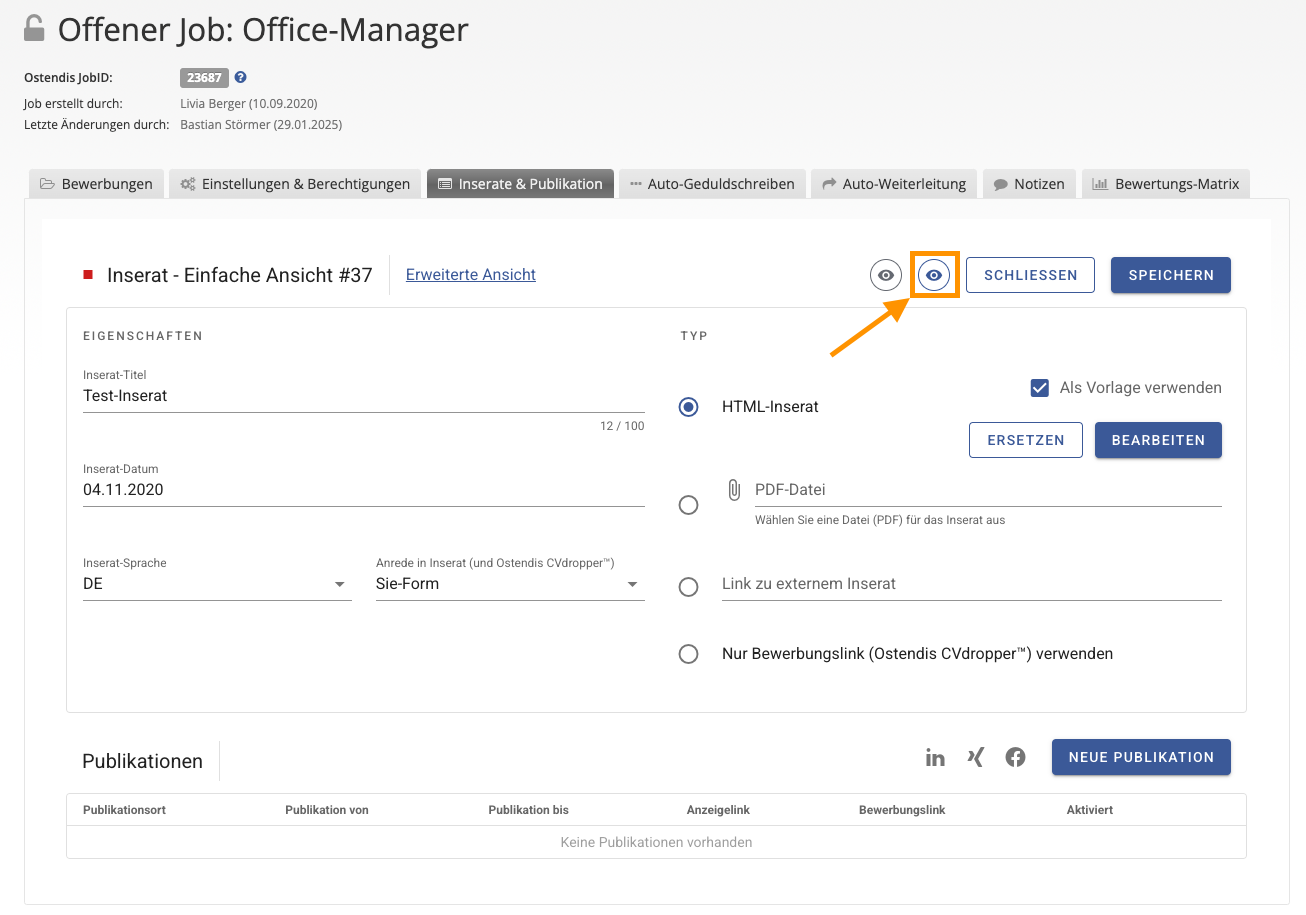This screenshot has width=1306, height=915.
Task: Click the Erweiterte Ansicht link
Action: pyautogui.click(x=471, y=275)
